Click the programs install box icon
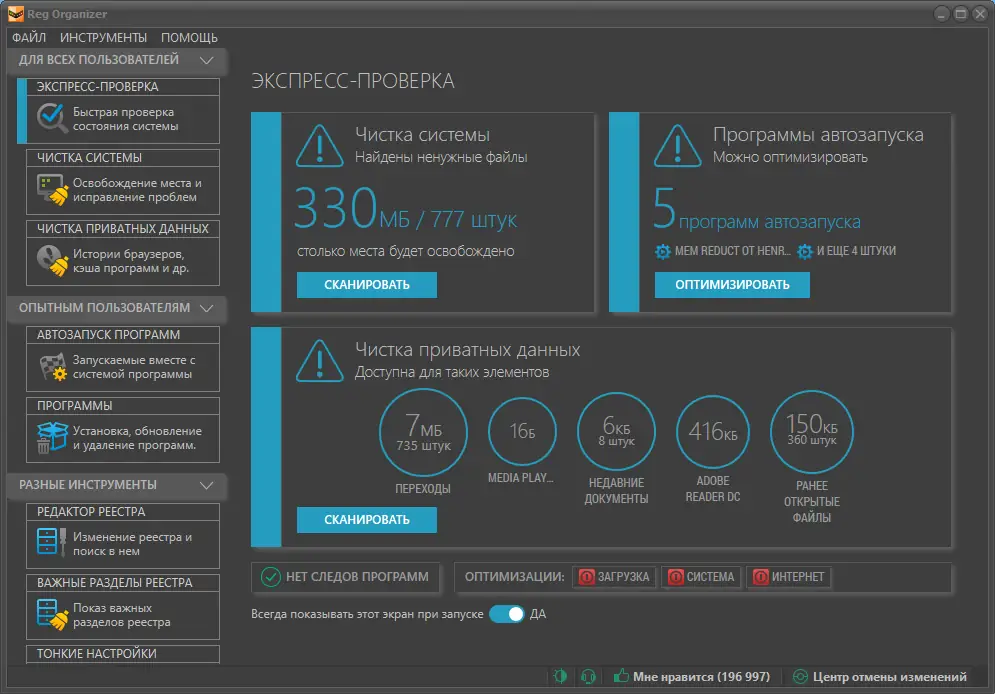This screenshot has height=694, width=995. point(52,438)
